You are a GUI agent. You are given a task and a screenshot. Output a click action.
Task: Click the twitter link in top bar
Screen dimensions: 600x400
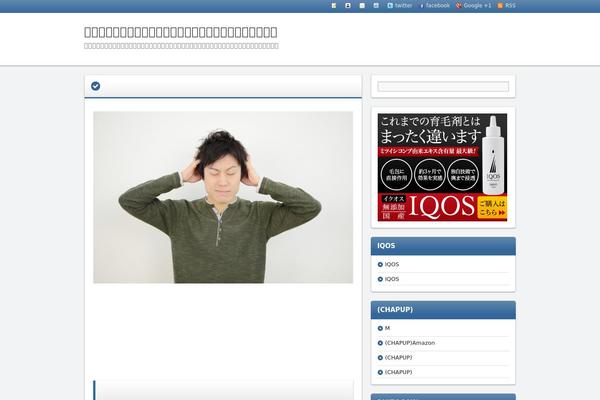coord(399,5)
